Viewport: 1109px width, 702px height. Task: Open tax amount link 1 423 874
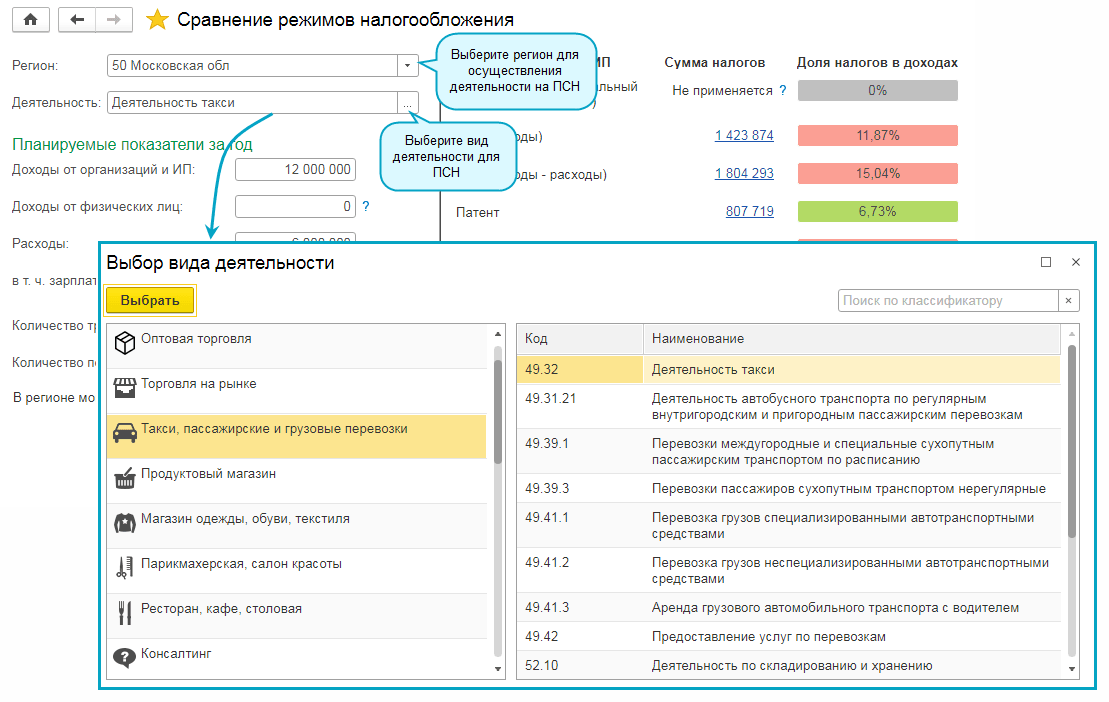pyautogui.click(x=744, y=135)
